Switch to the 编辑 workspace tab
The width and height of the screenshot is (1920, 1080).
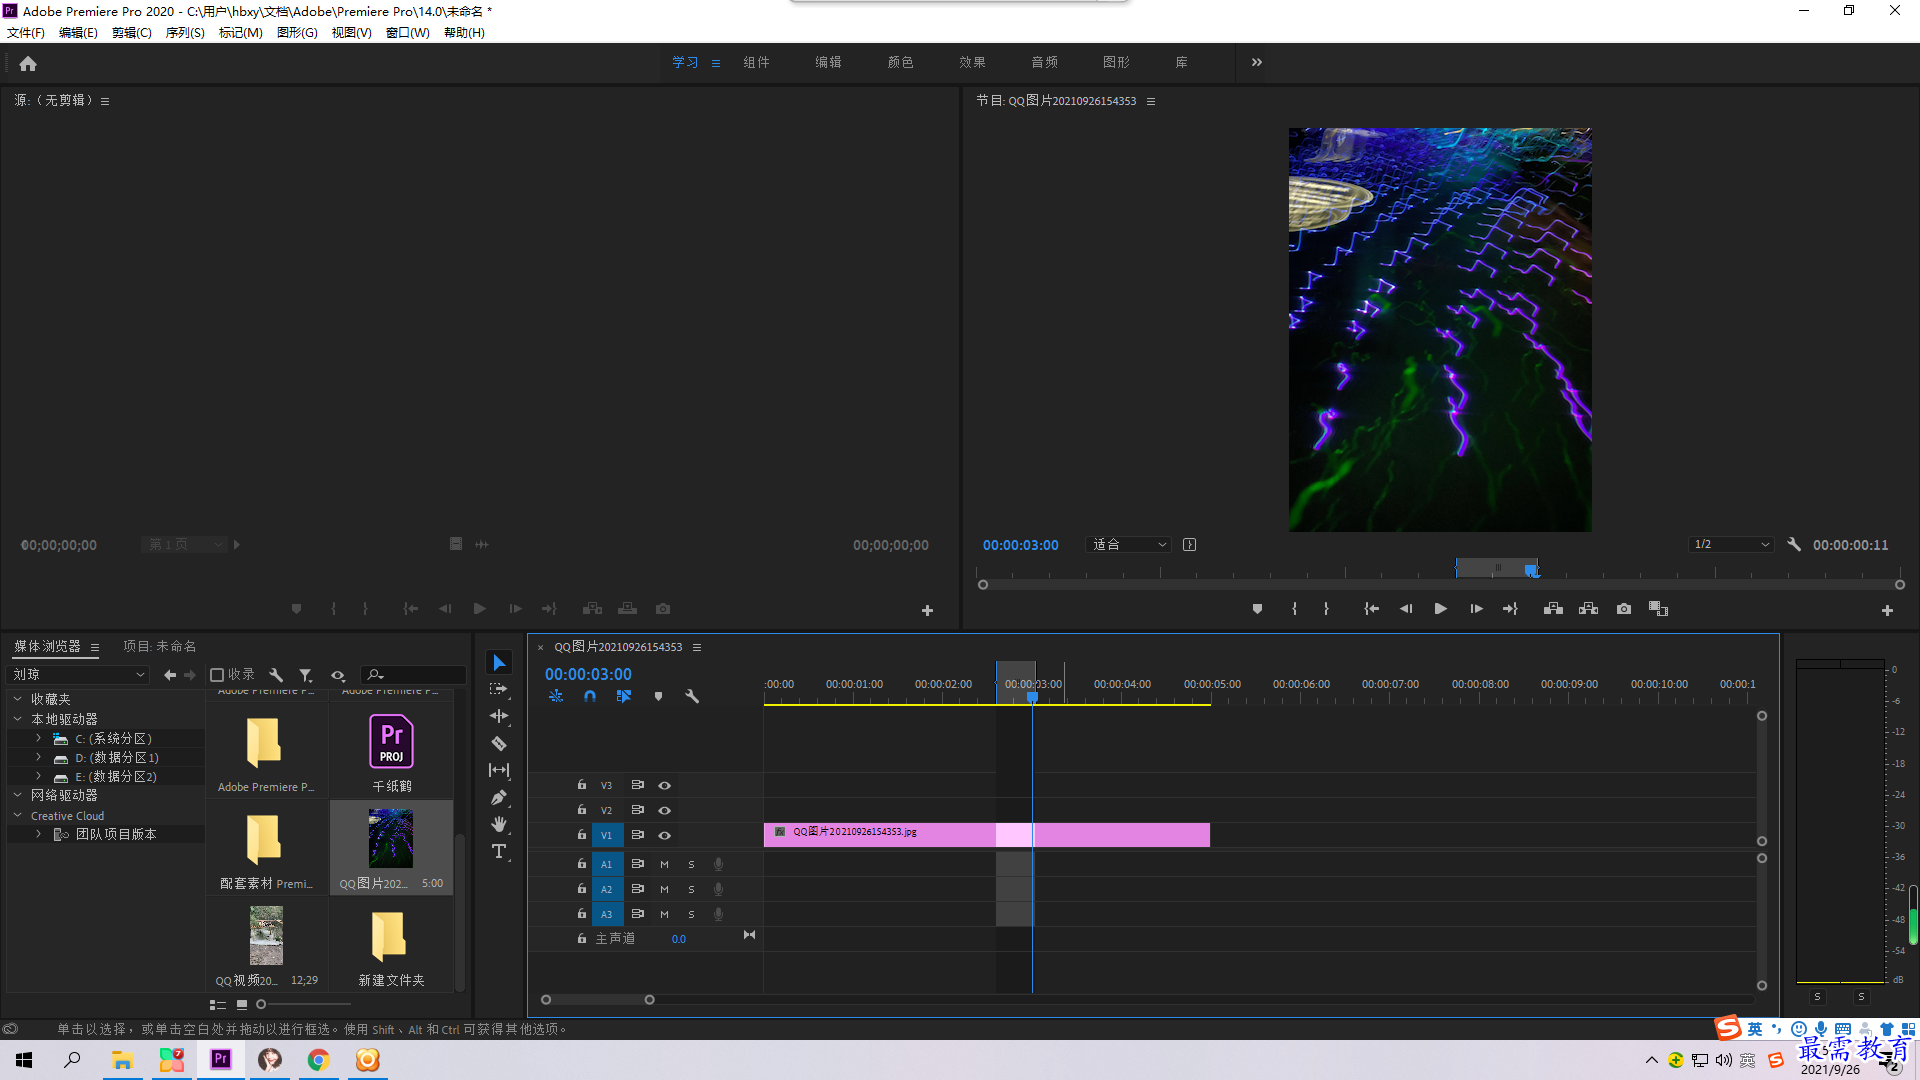point(828,62)
